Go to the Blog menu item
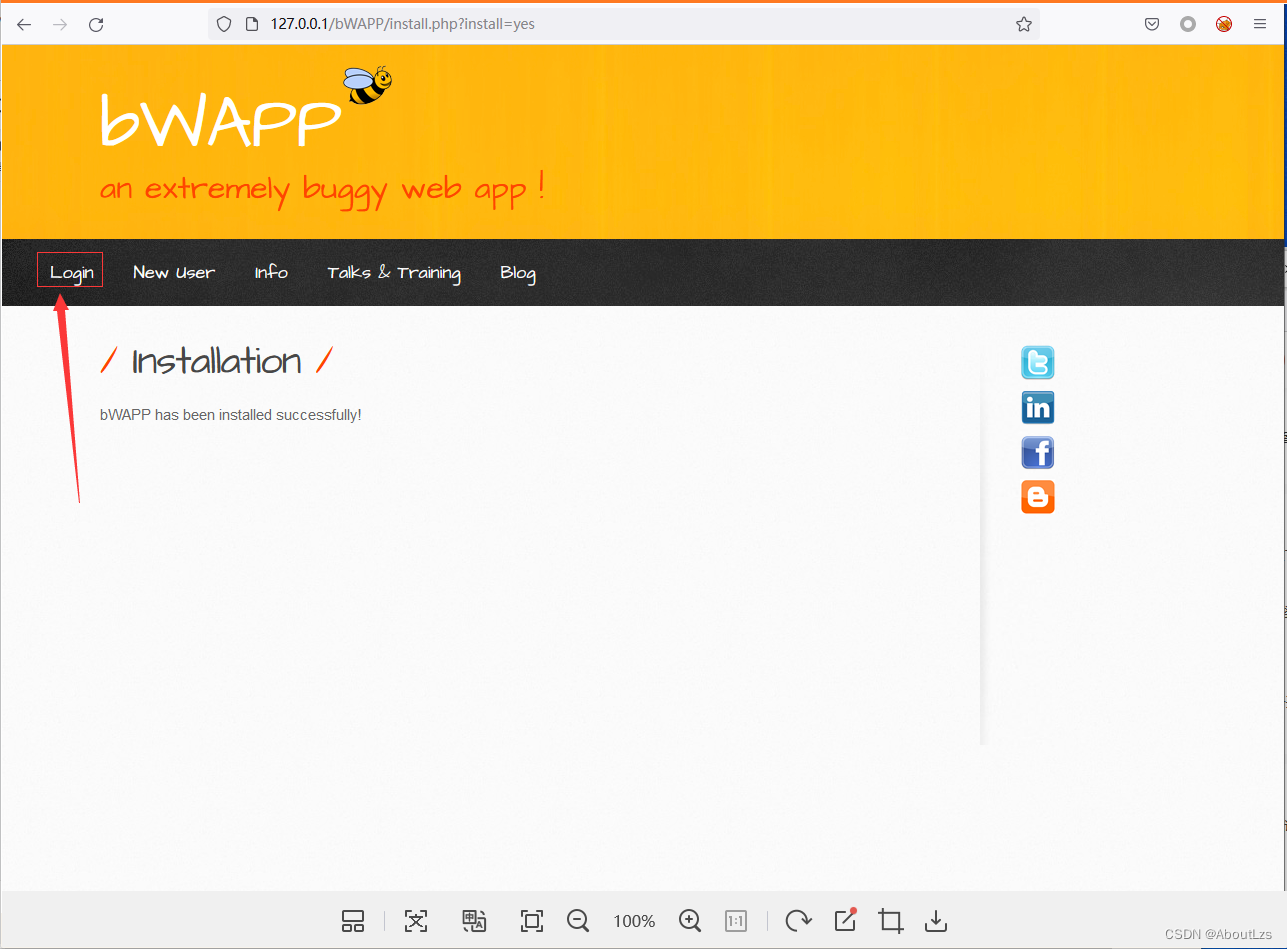This screenshot has width=1287, height=949. coord(518,273)
